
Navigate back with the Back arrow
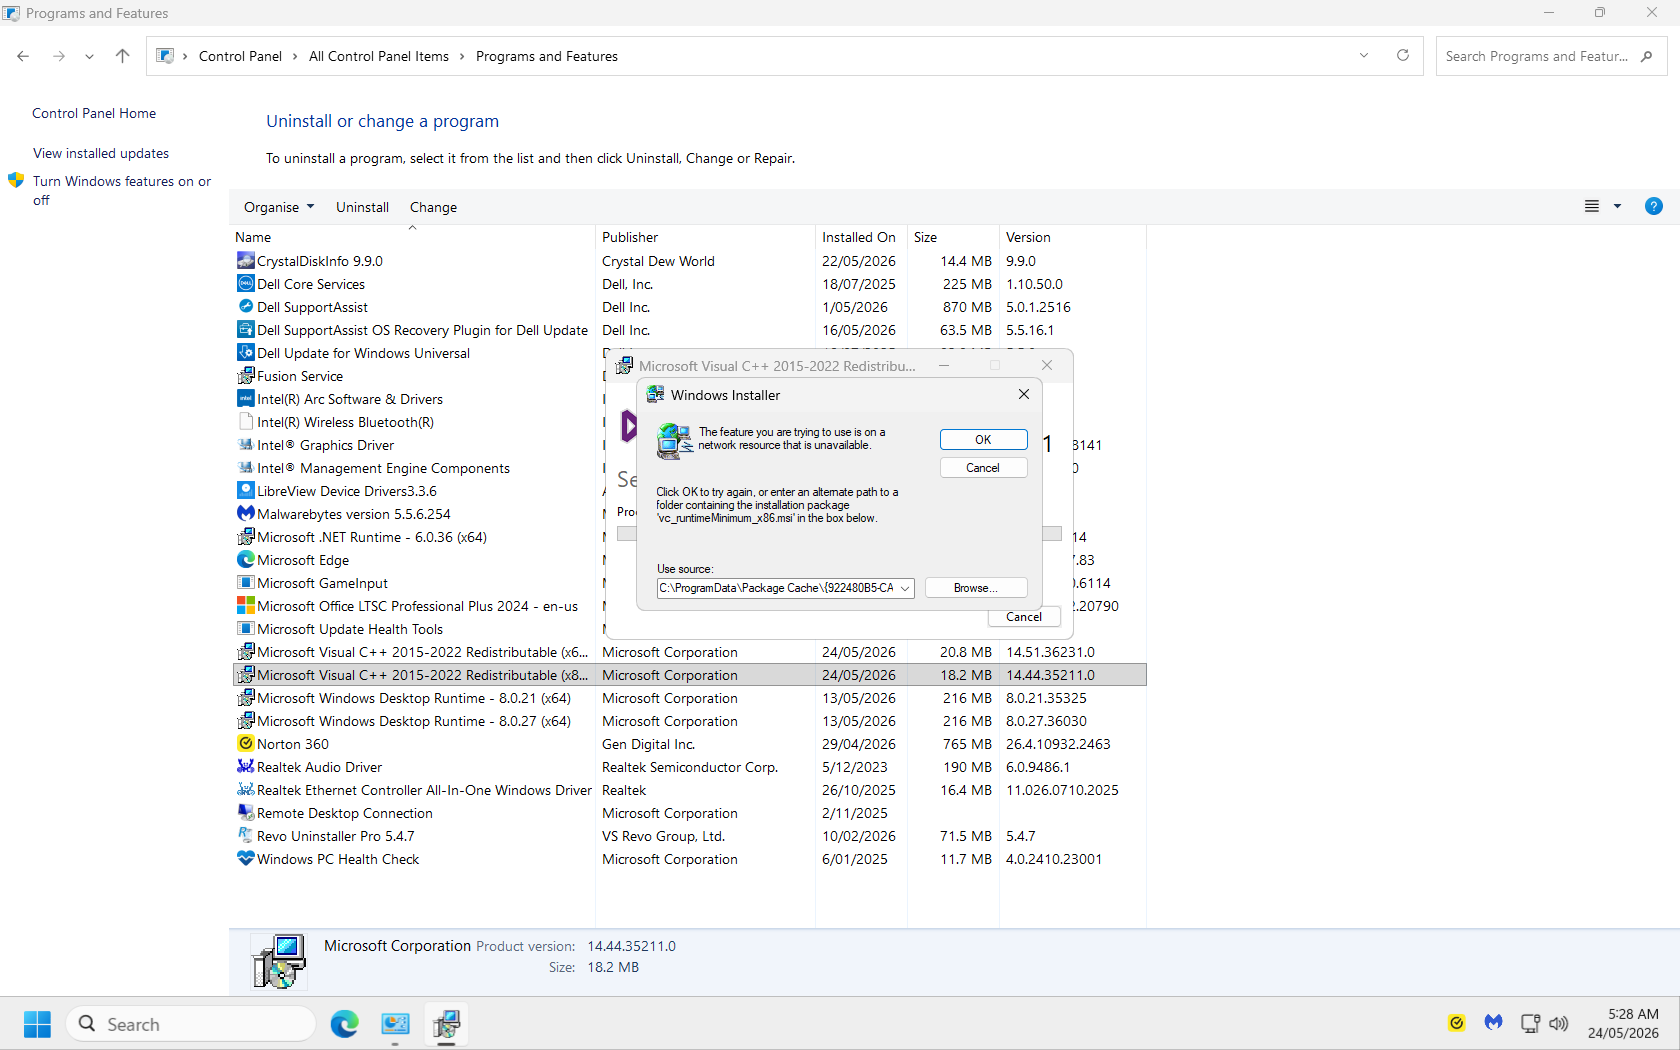tap(23, 56)
